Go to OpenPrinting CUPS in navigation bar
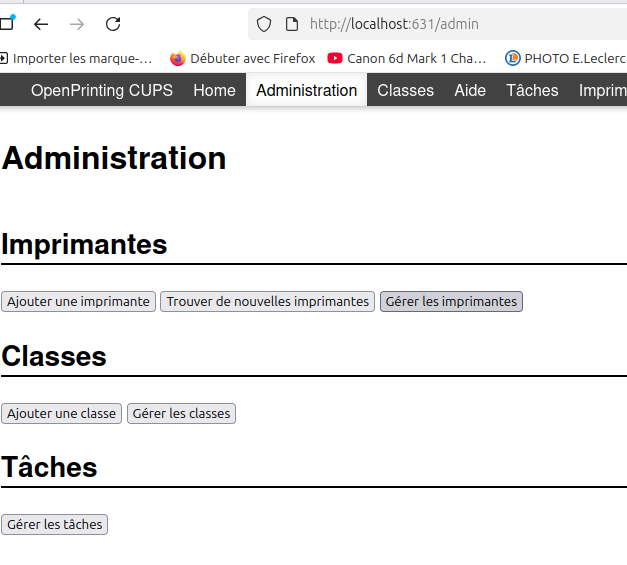Image resolution: width=627 pixels, height=565 pixels. pyautogui.click(x=101, y=90)
